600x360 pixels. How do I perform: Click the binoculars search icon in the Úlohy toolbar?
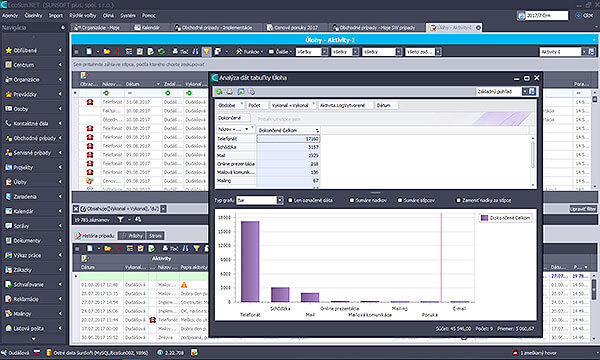[196, 51]
